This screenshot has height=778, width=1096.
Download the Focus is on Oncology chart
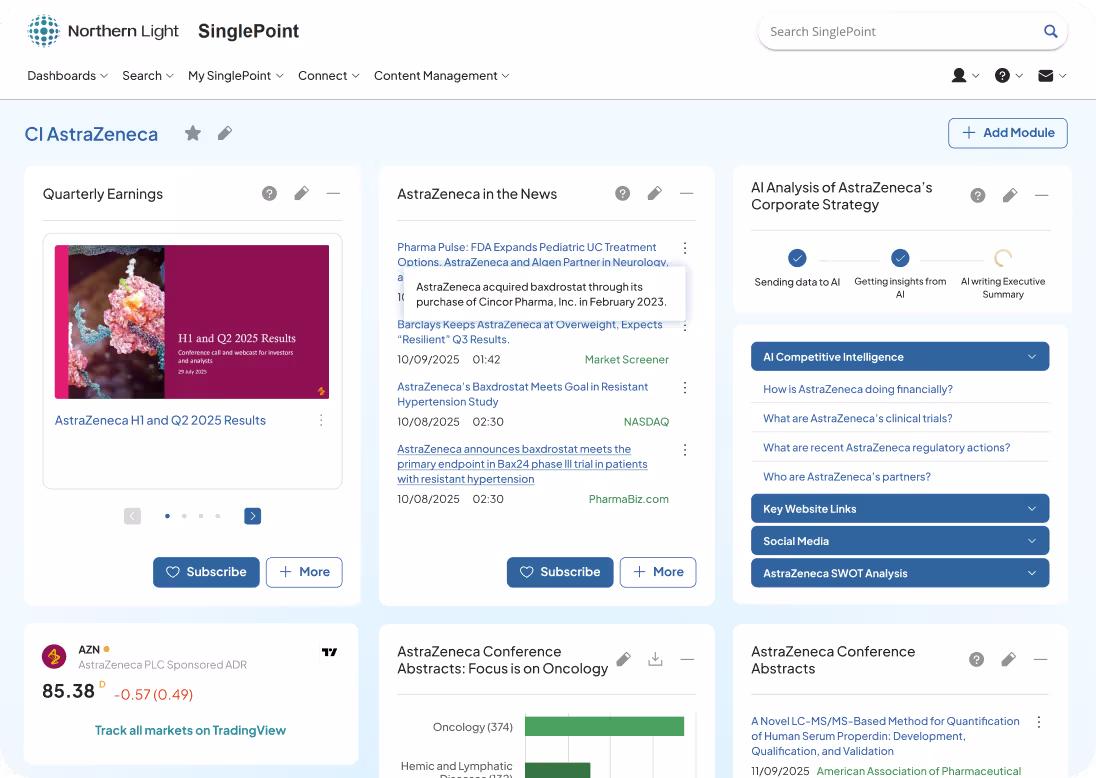[655, 659]
